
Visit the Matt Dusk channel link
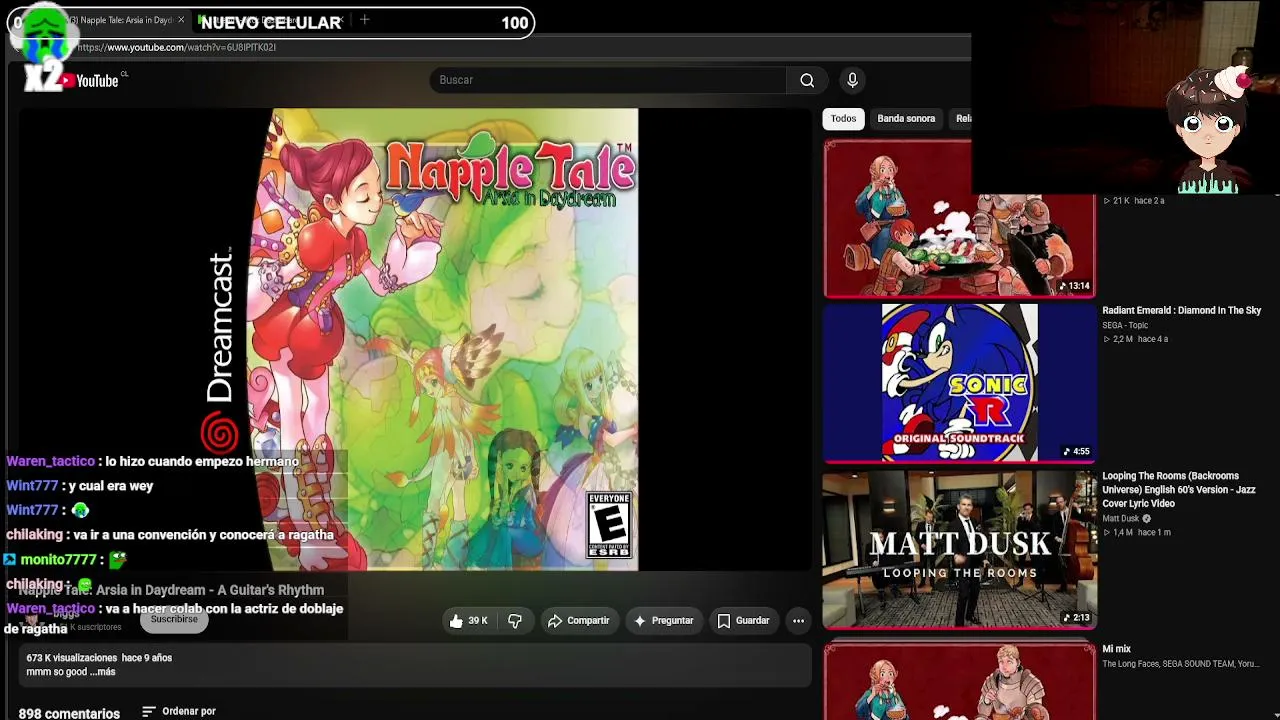pyautogui.click(x=1121, y=519)
